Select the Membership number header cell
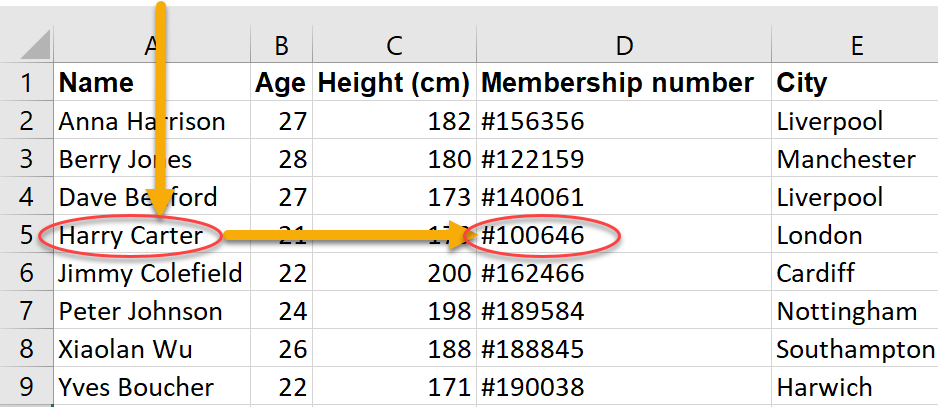Viewport: 938px width, 407px height. click(617, 83)
